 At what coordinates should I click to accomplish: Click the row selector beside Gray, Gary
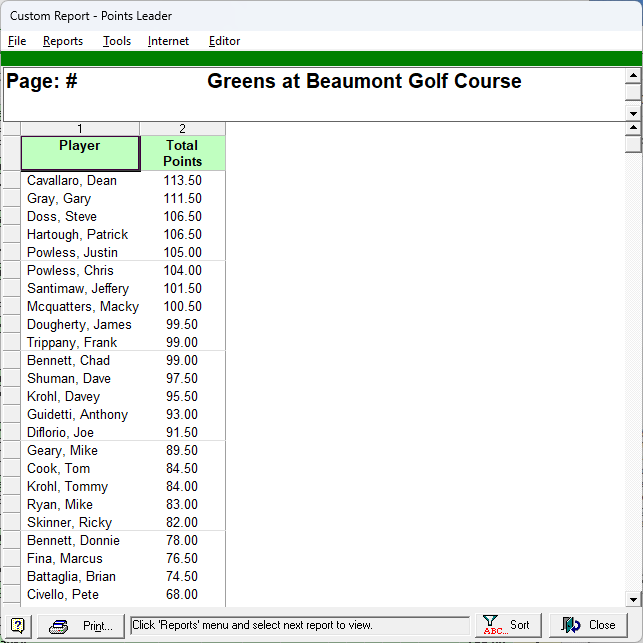11,199
